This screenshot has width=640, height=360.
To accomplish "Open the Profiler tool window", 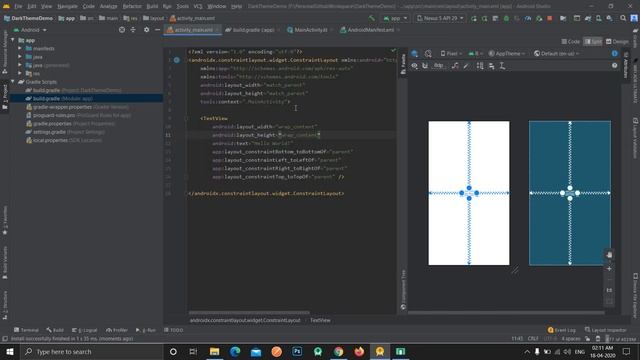I will [117, 330].
